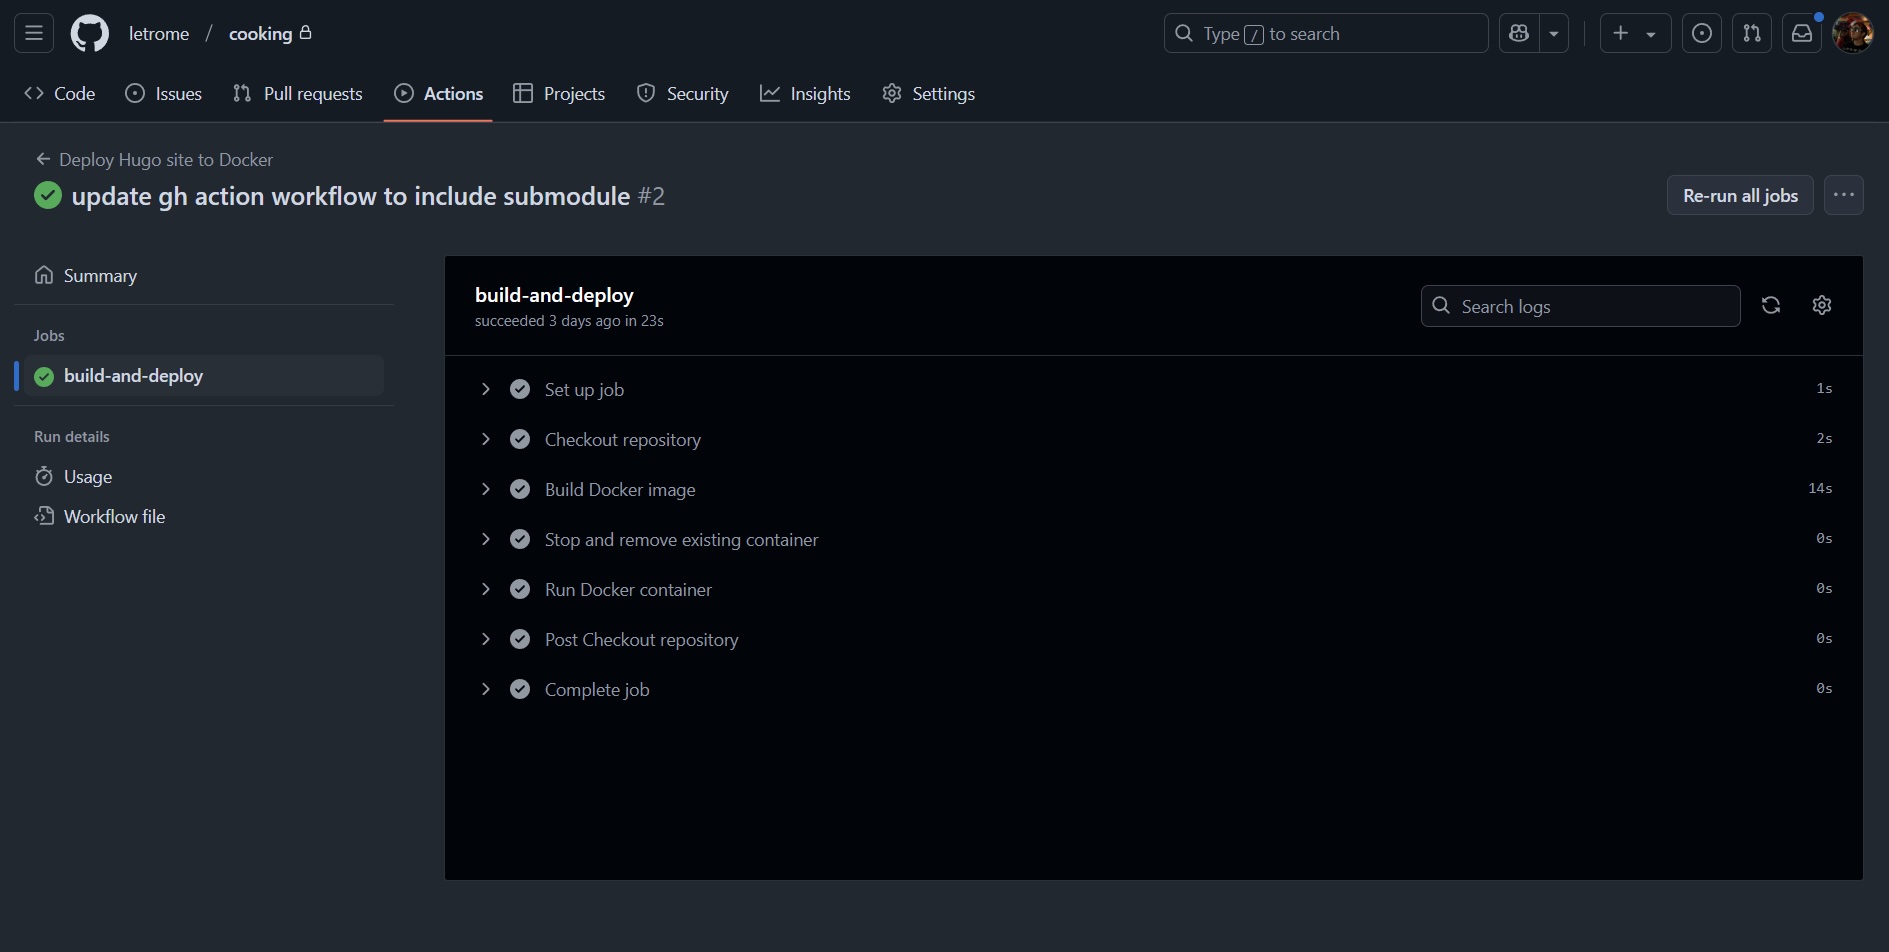
Task: Expand the Run Docker container step
Action: tap(485, 589)
